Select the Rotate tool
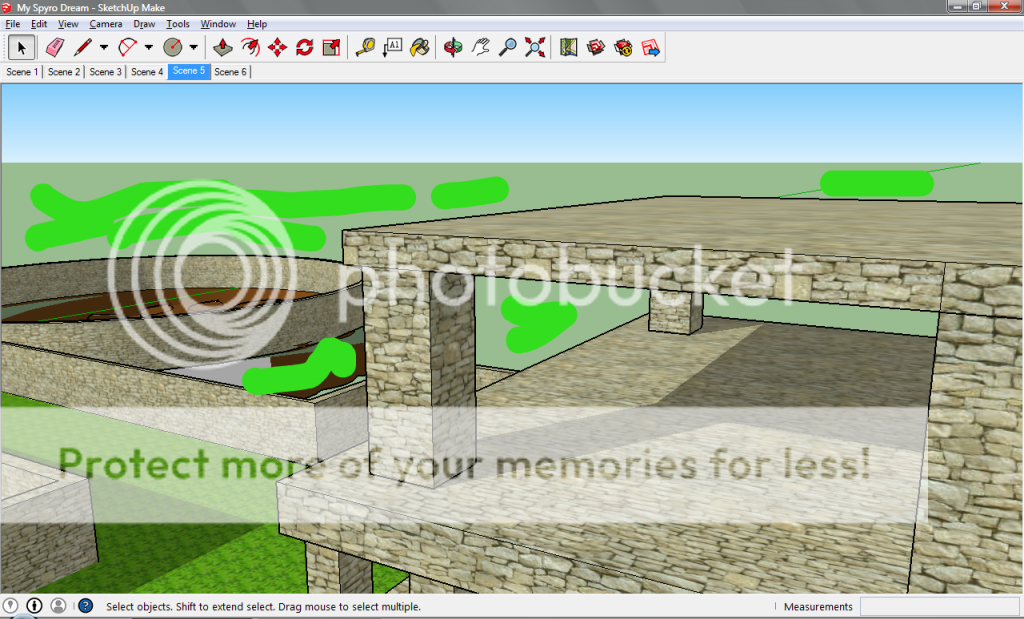This screenshot has height=619, width=1024. (305, 47)
